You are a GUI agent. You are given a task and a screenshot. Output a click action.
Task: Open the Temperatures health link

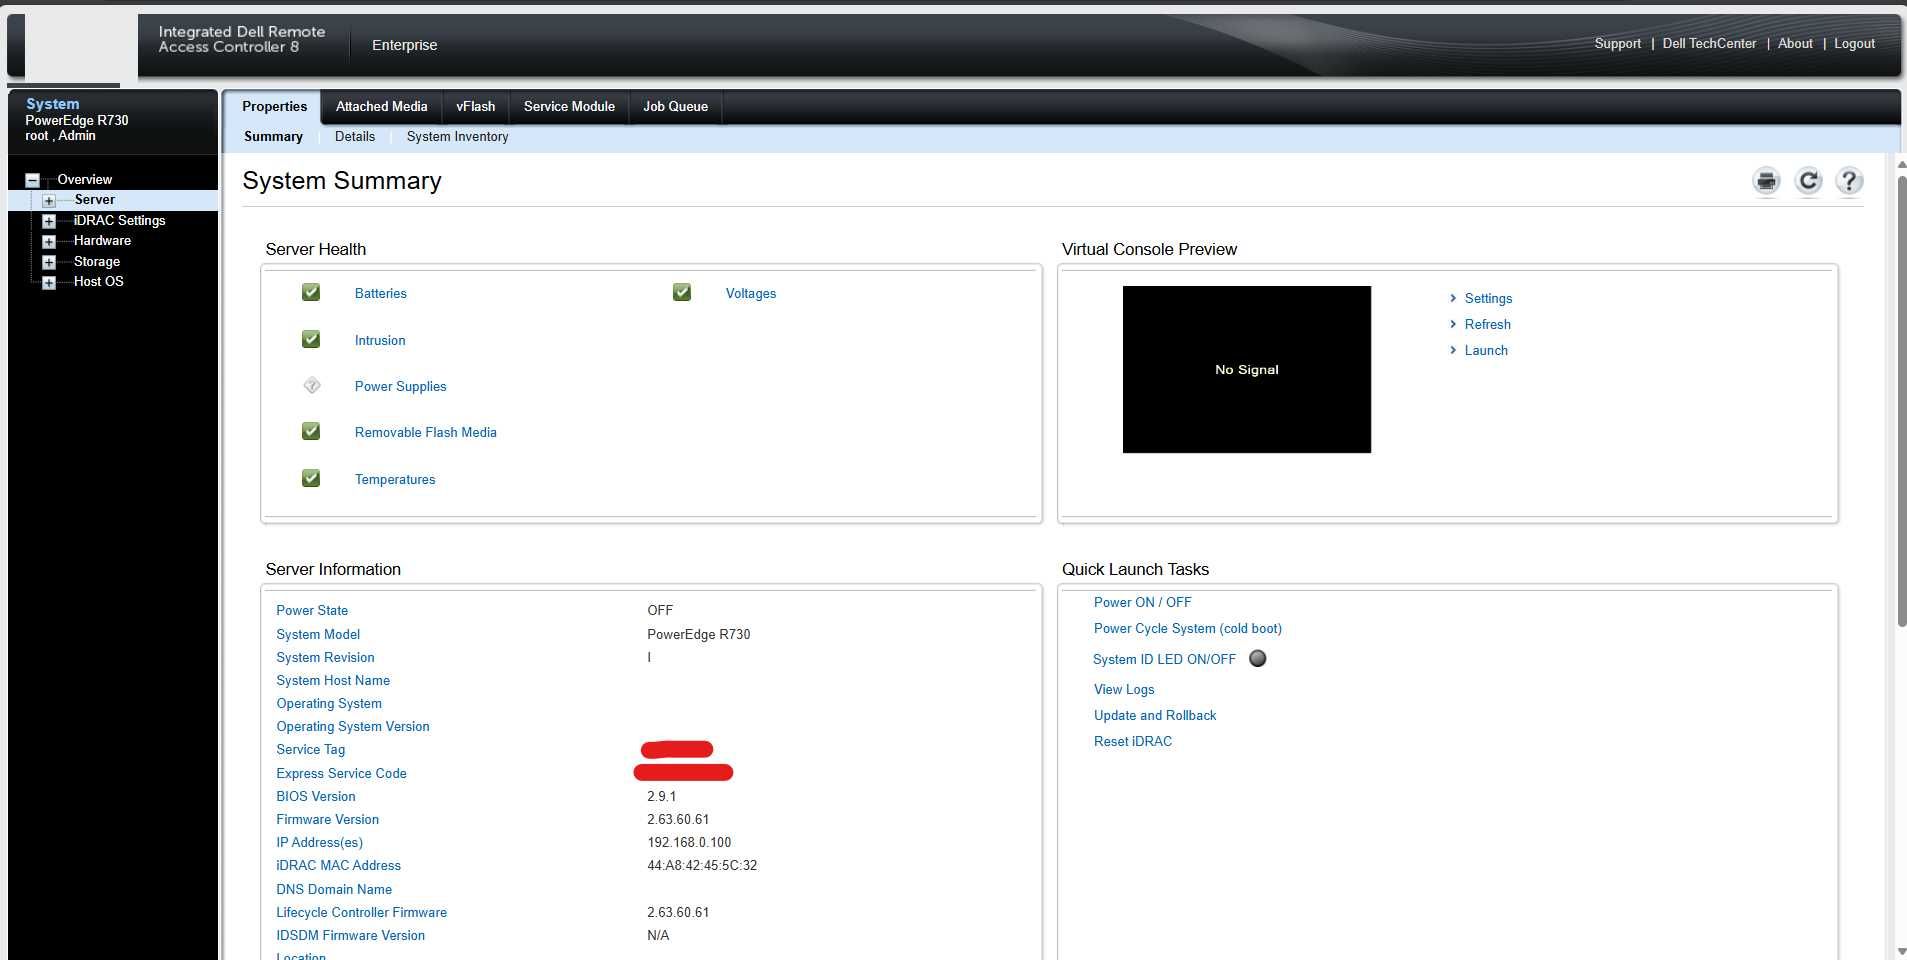(x=395, y=480)
